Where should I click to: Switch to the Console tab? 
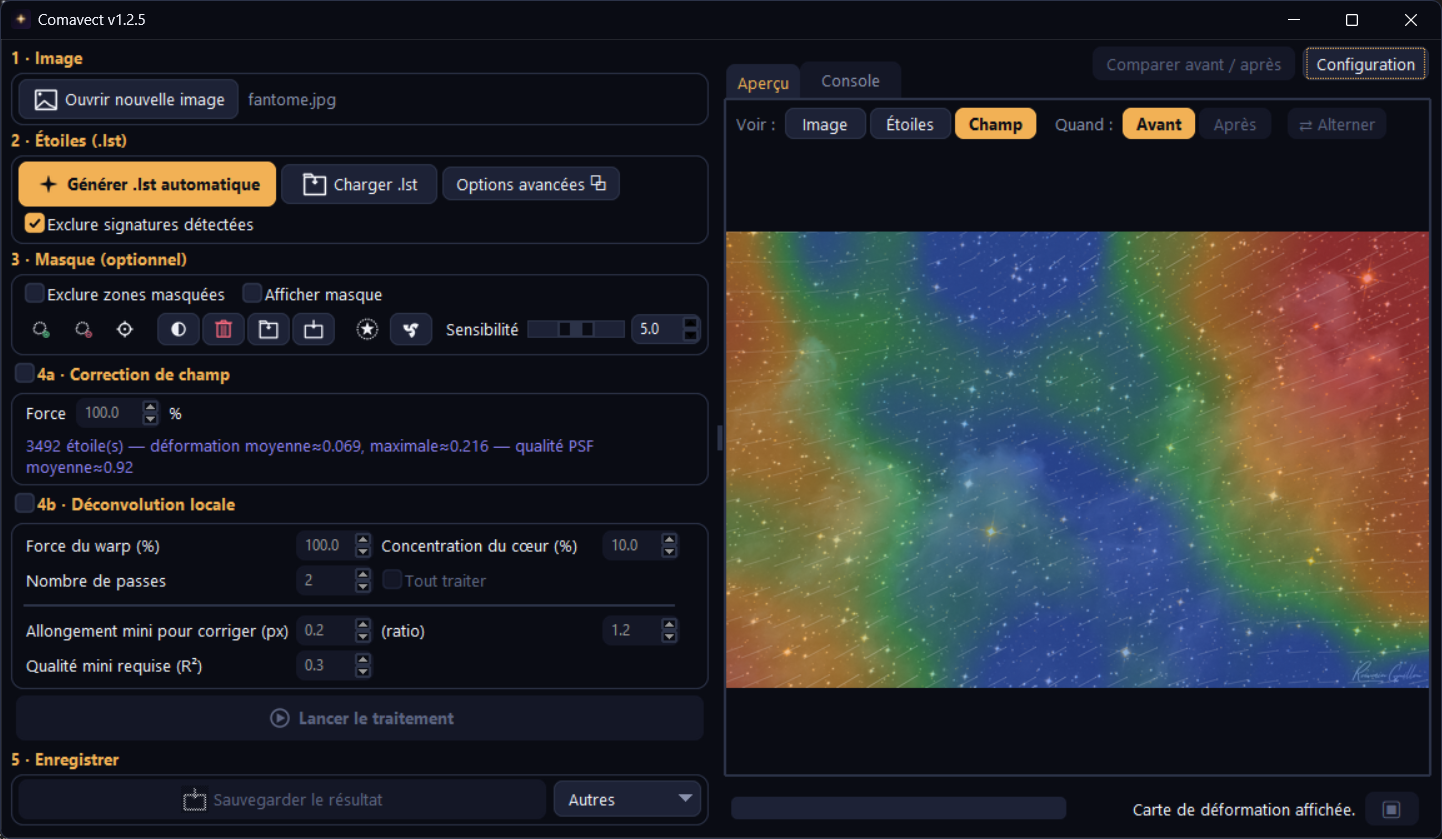(x=850, y=81)
